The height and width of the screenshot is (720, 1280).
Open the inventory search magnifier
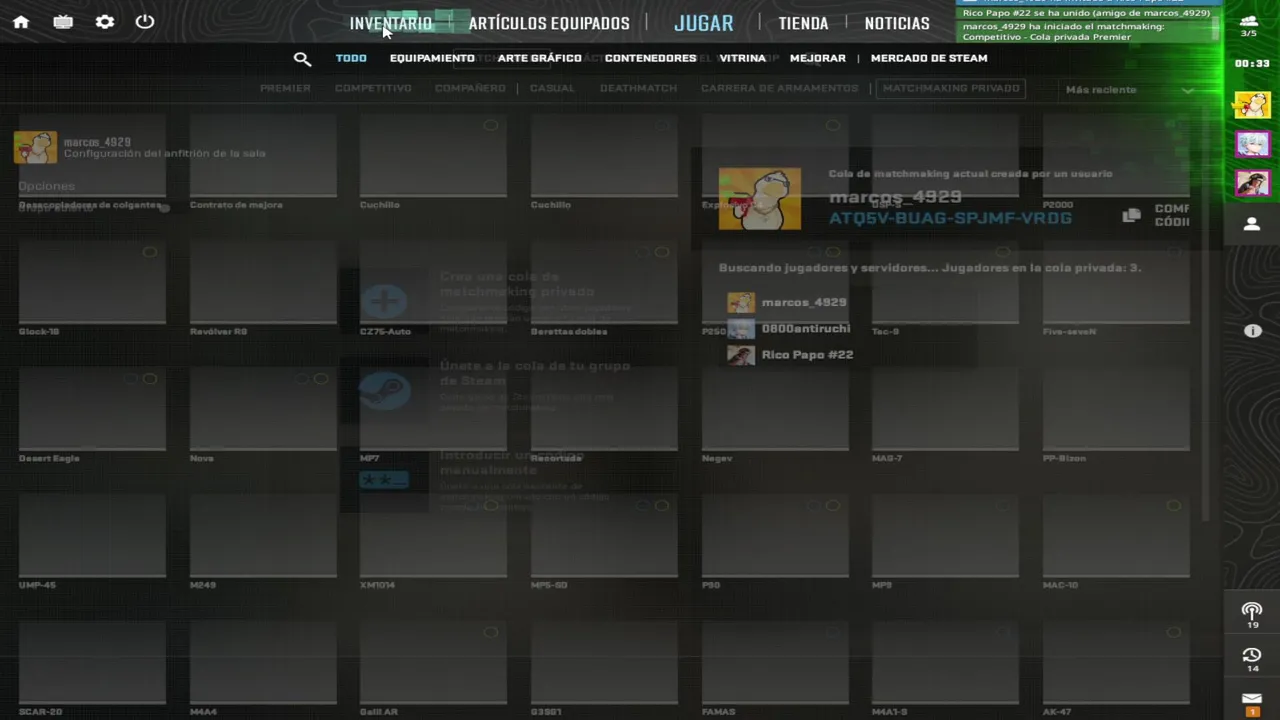pos(302,59)
